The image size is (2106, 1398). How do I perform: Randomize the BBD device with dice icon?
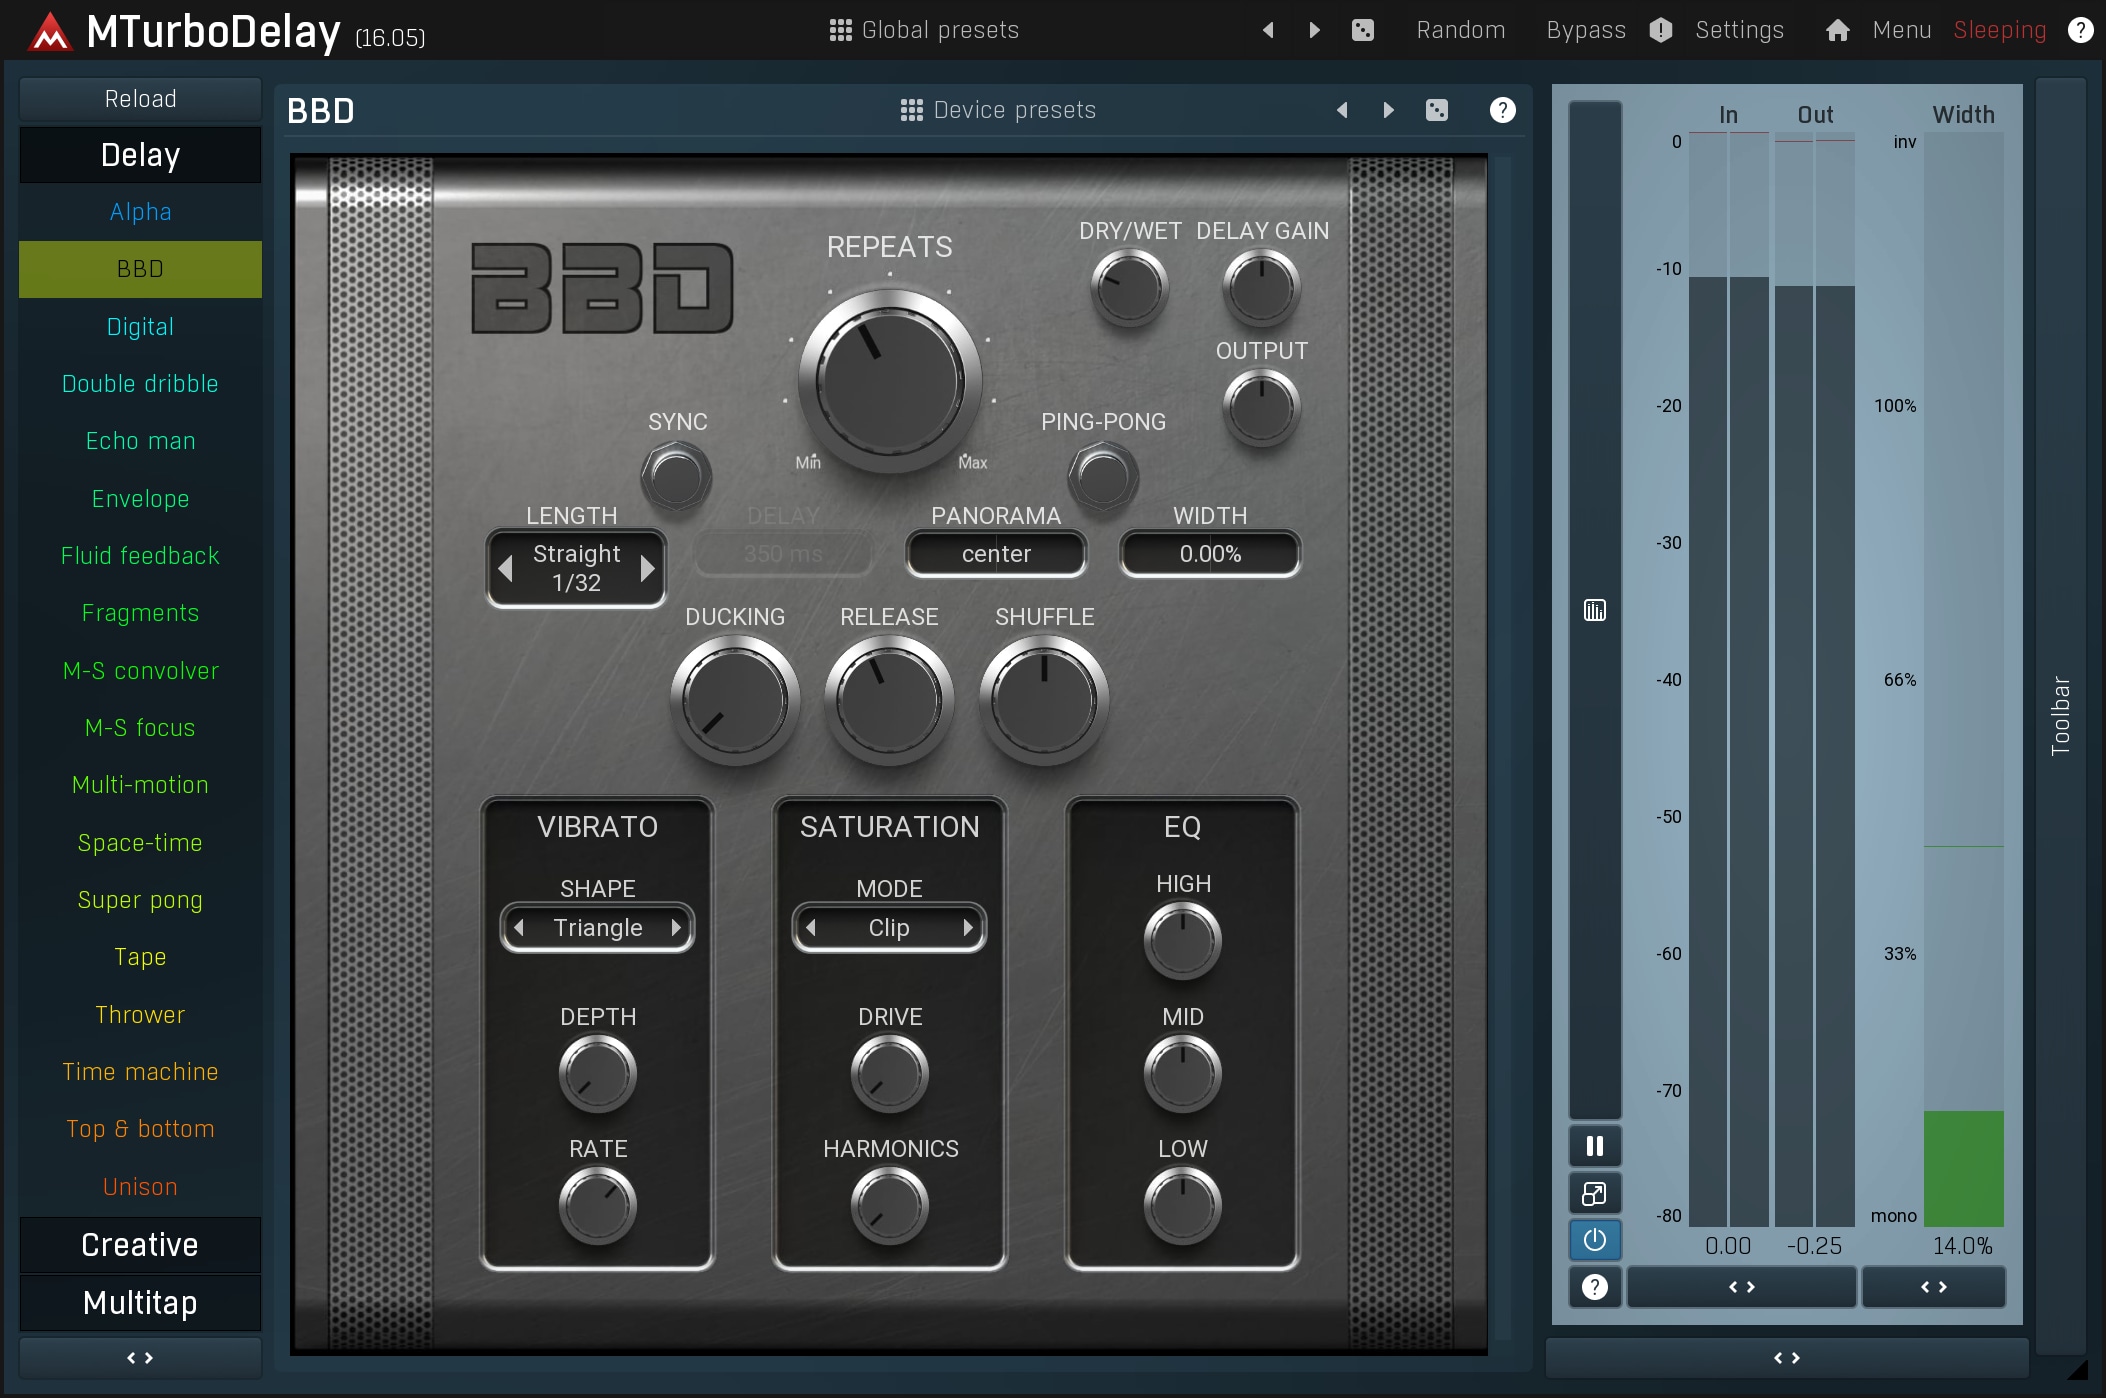(1437, 110)
